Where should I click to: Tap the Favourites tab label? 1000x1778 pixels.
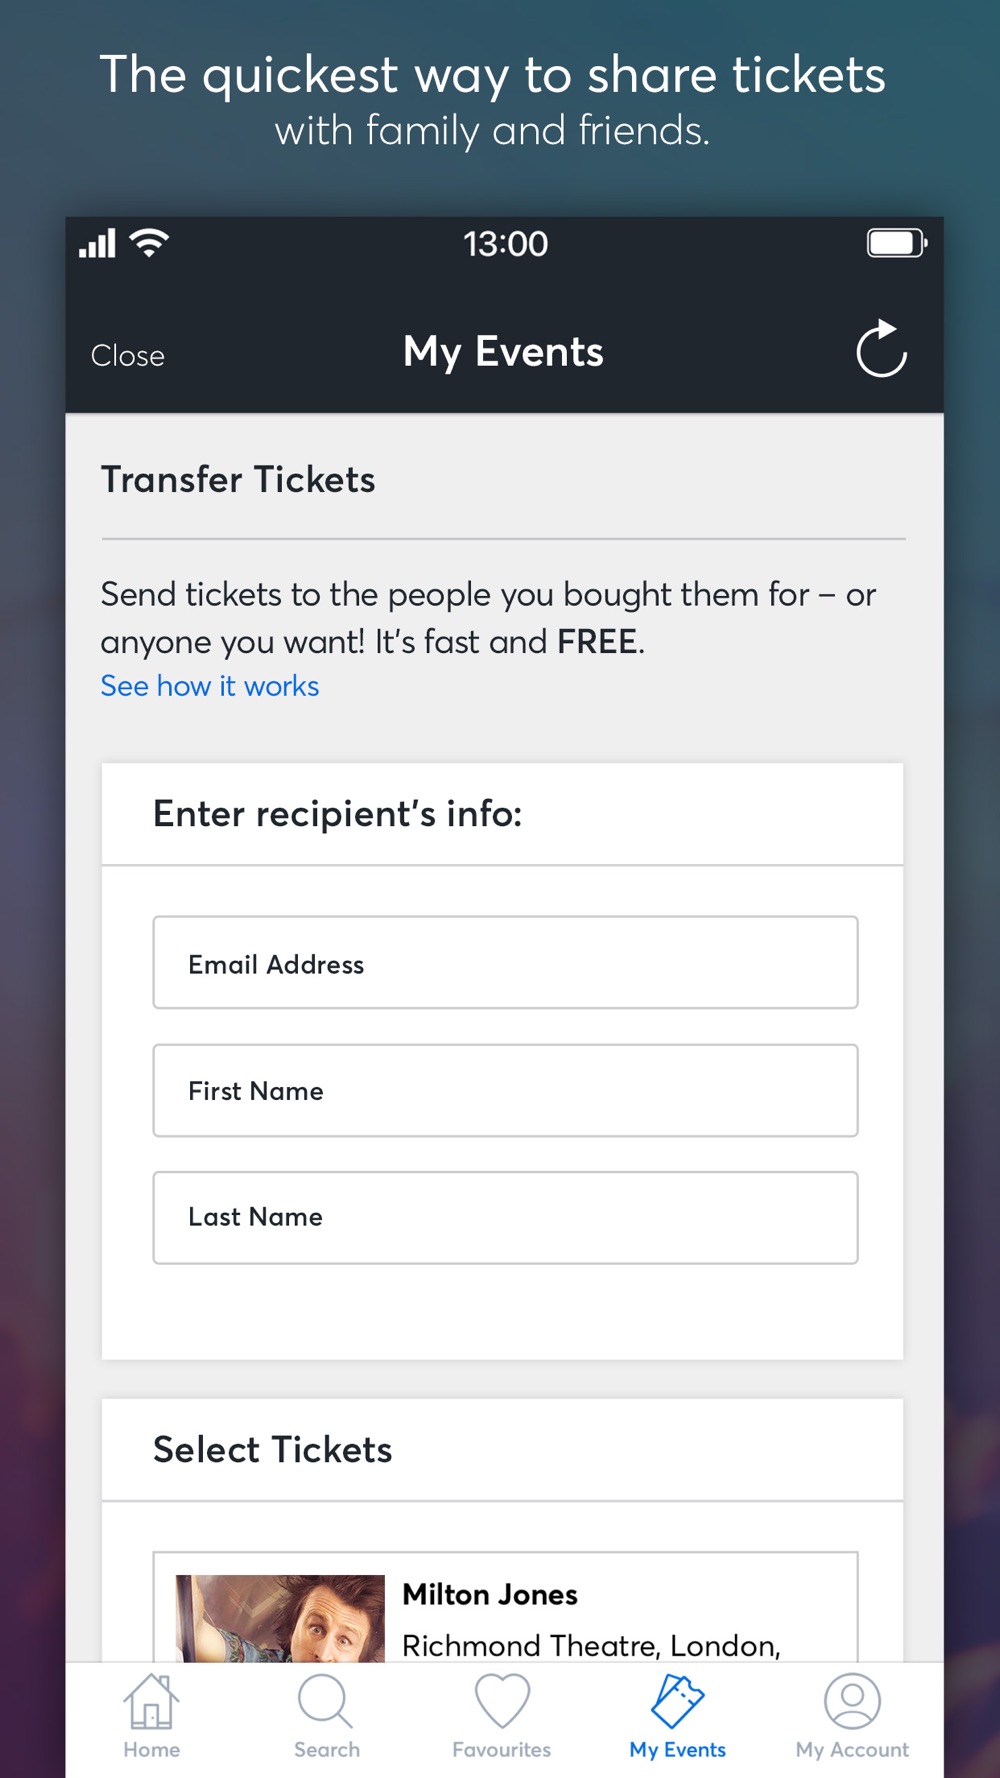502,1749
